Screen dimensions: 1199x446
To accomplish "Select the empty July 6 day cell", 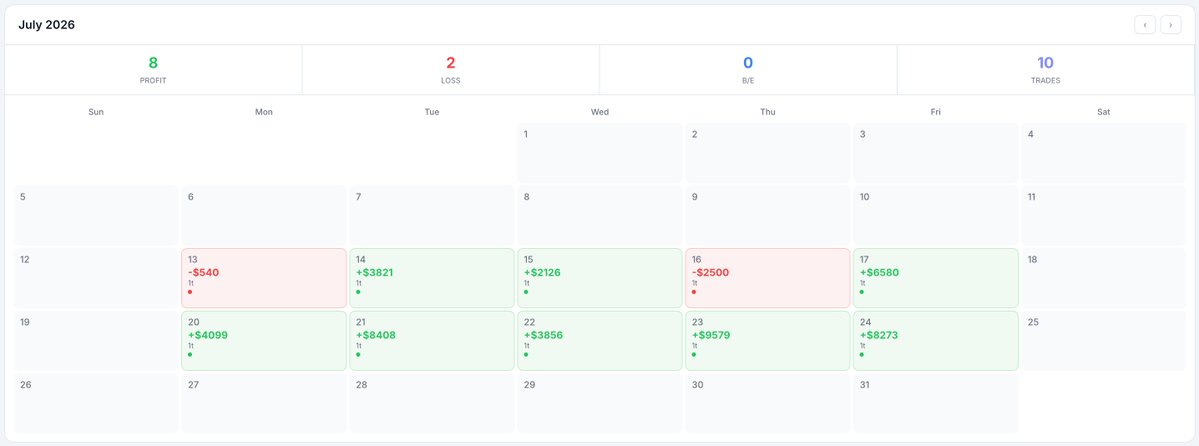I will pyautogui.click(x=264, y=216).
